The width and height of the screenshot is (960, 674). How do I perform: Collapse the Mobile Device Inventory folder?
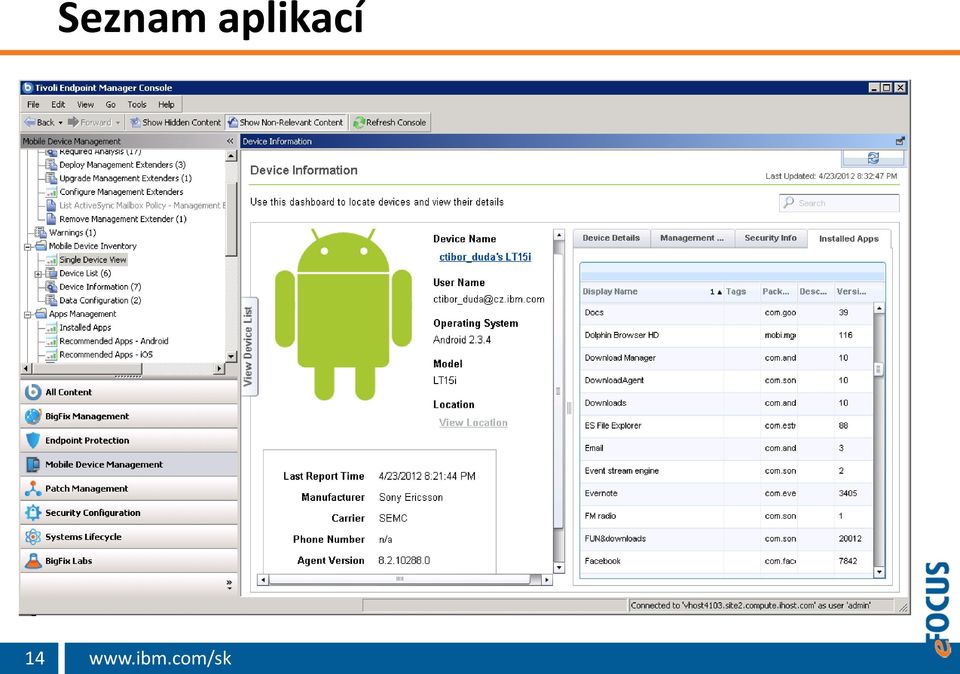point(28,247)
